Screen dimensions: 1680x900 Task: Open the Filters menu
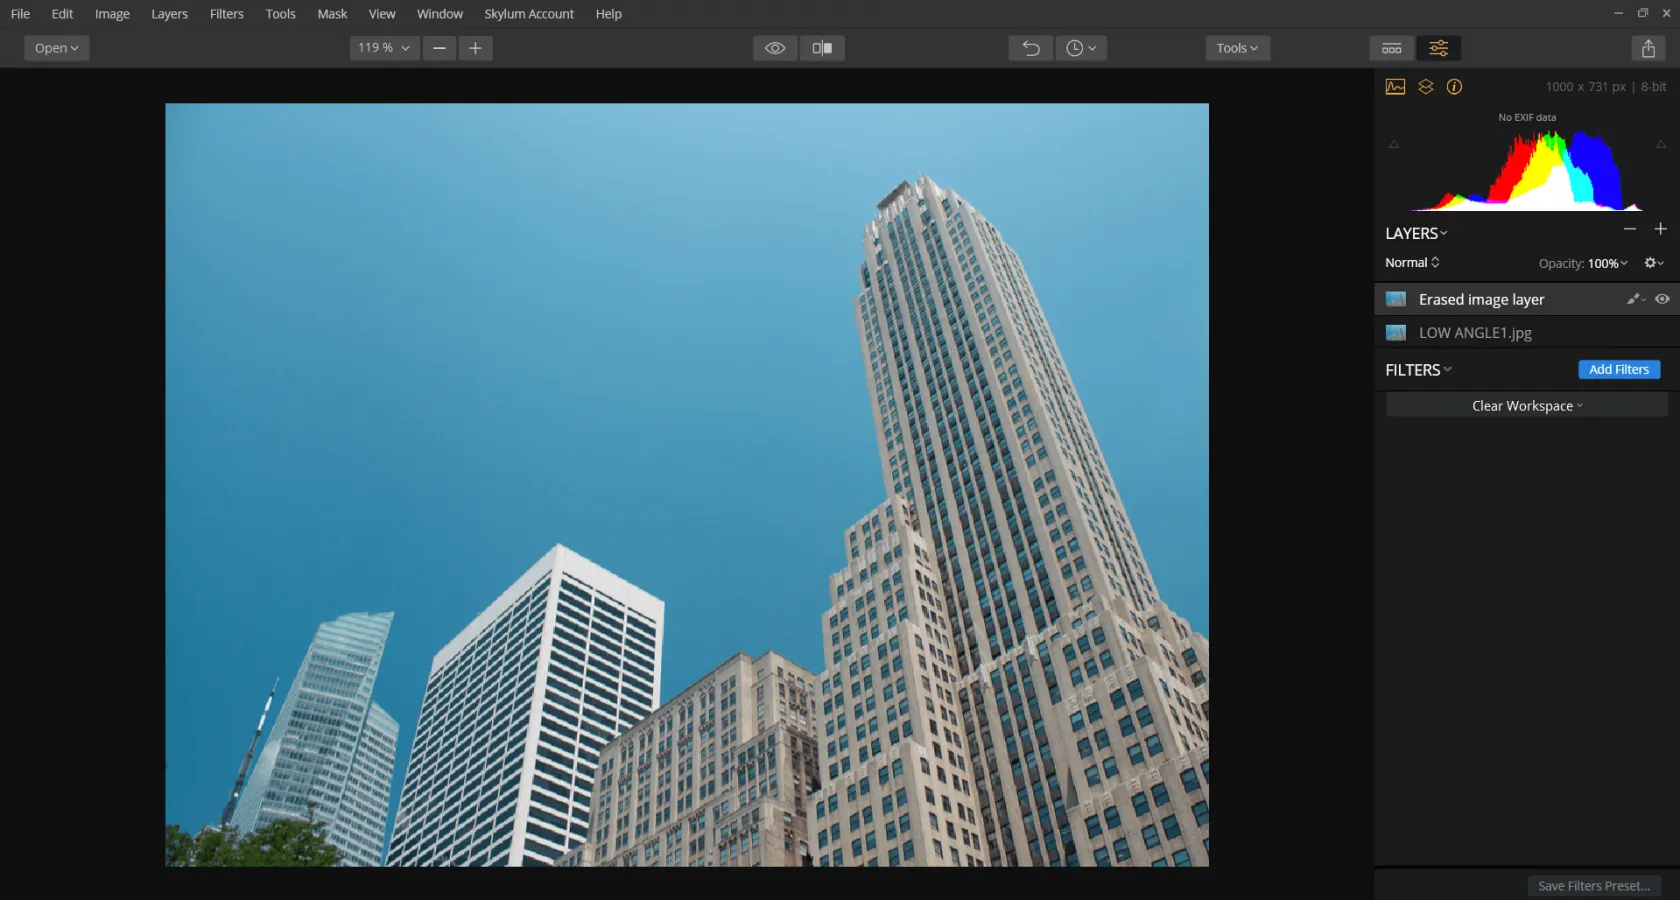coord(226,14)
